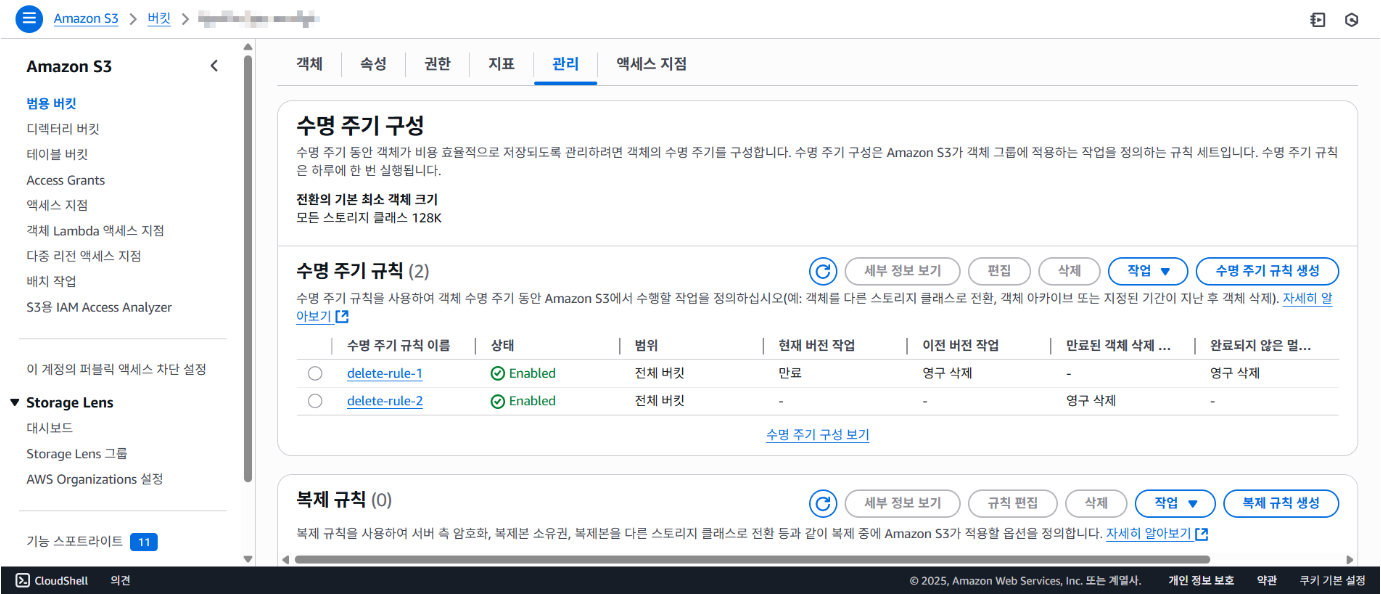
Task: Click the horizontal scrollbar at bottom
Action: [750, 560]
